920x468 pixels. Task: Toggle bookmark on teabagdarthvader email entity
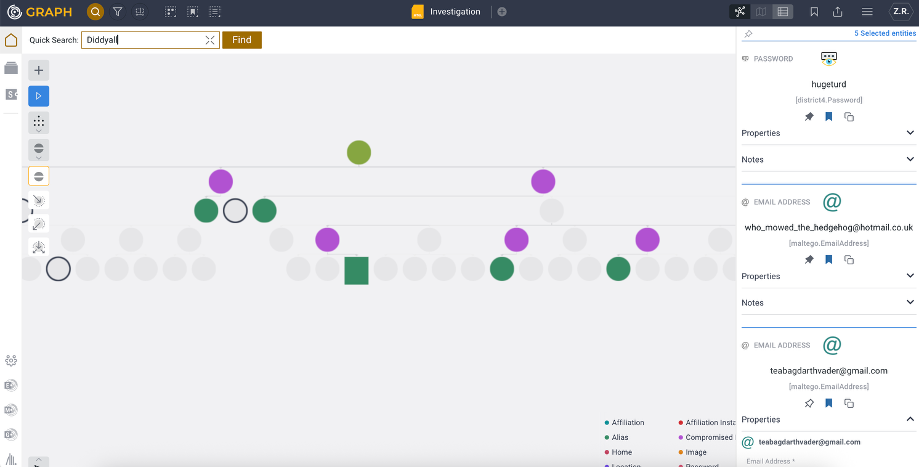[x=828, y=403]
